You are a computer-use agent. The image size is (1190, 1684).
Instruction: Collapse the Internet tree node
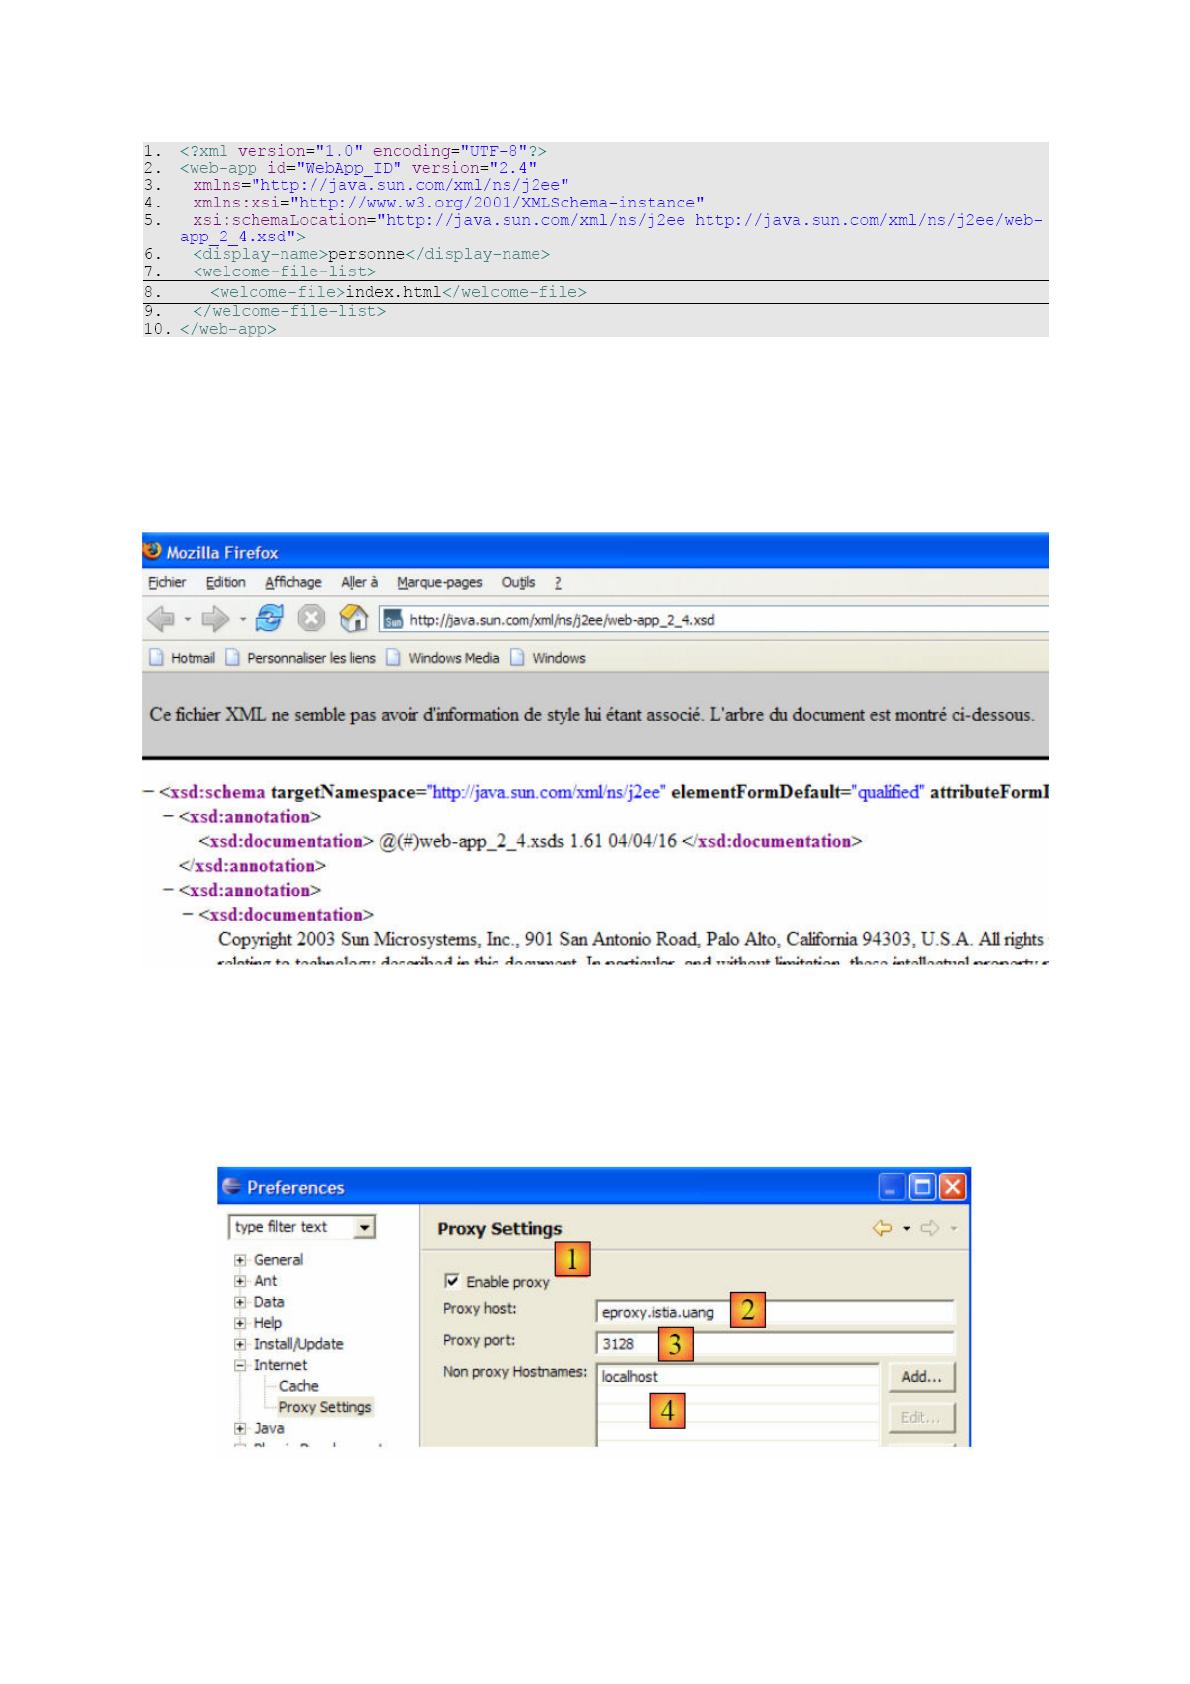[240, 1365]
